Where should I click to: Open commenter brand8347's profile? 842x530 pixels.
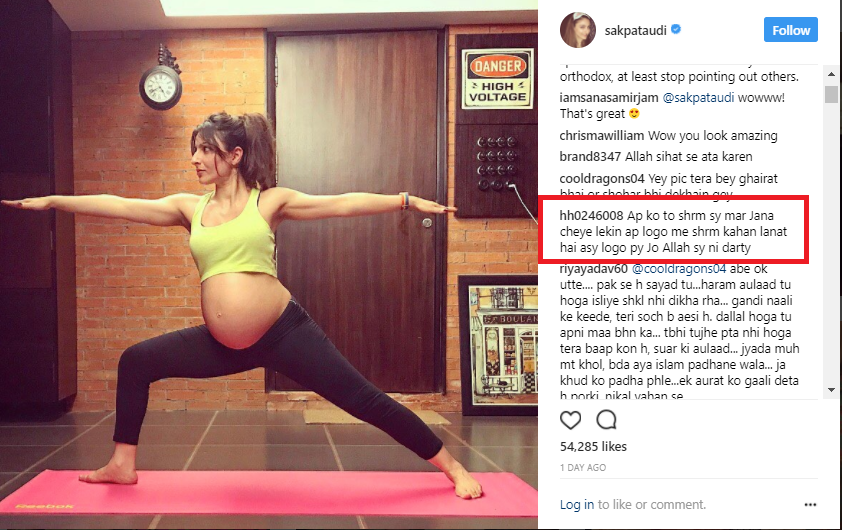(590, 157)
